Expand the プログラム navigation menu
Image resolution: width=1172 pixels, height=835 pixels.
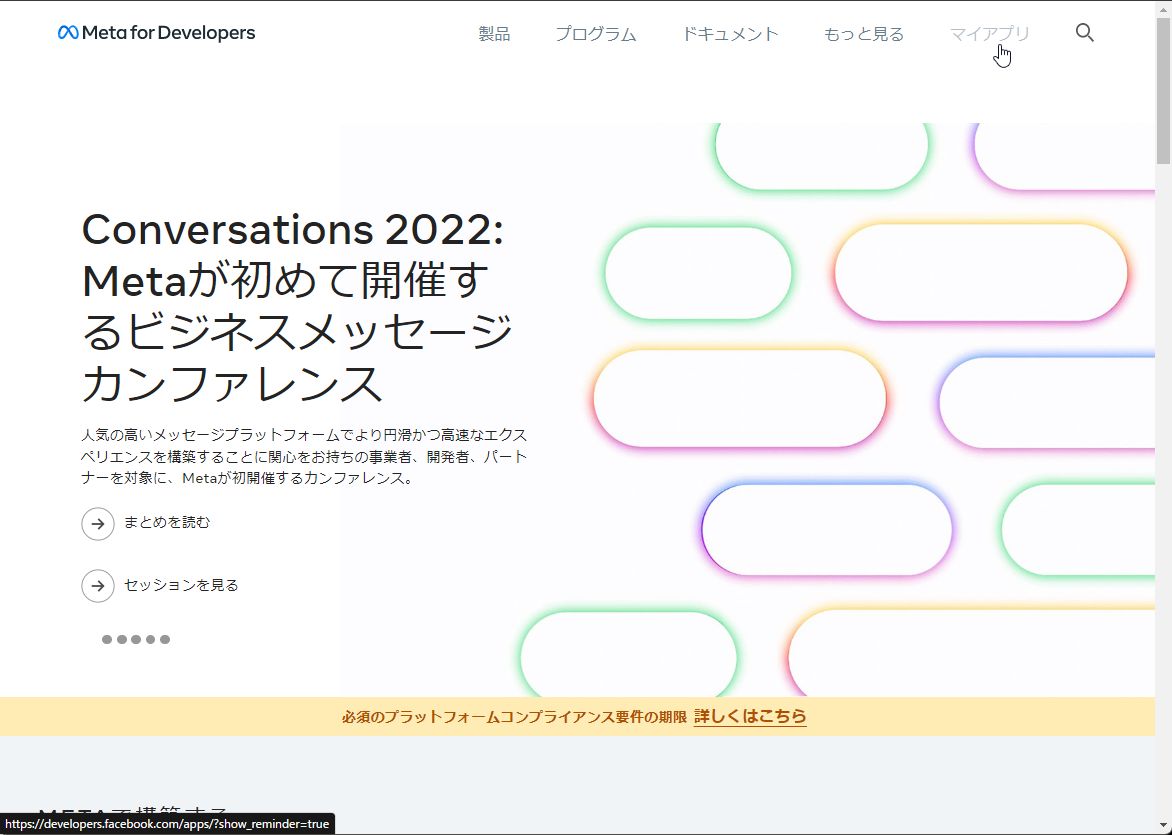[596, 34]
